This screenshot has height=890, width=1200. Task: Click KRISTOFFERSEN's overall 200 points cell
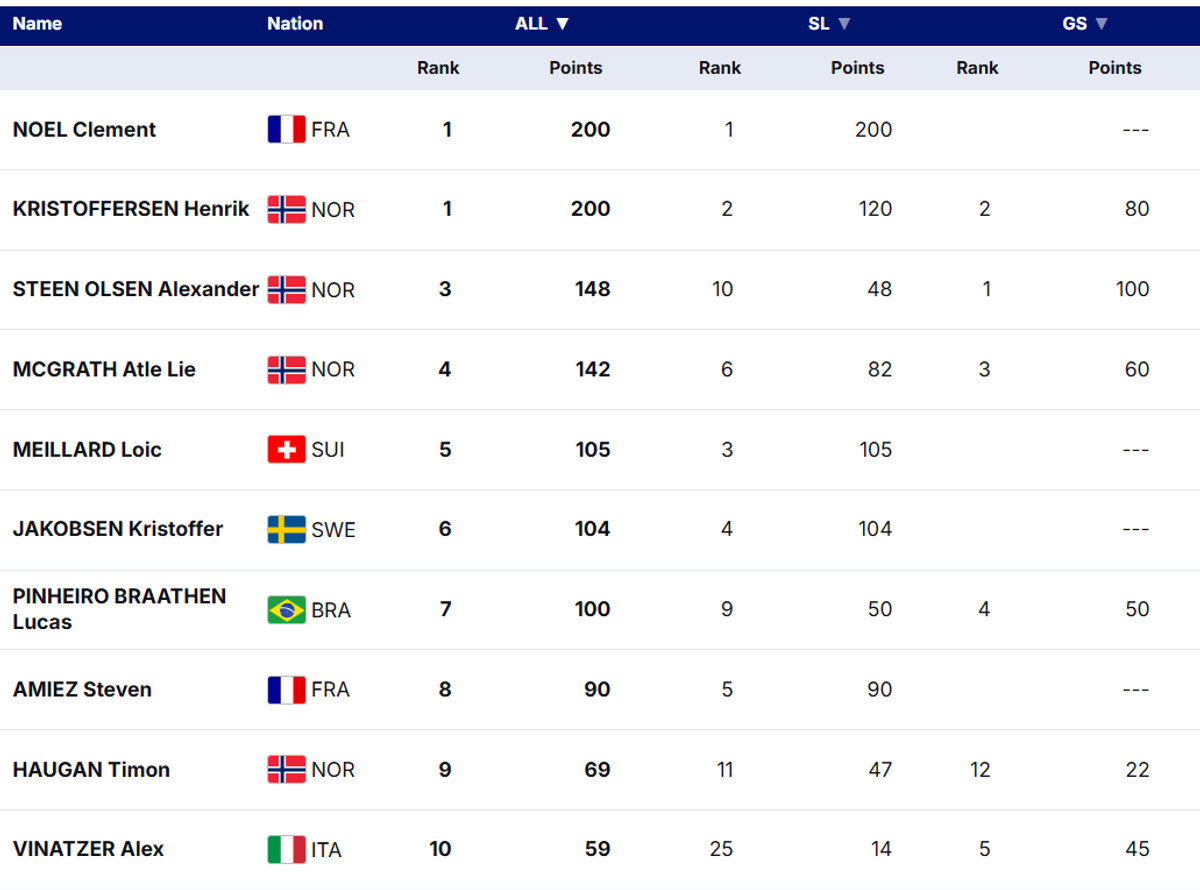click(x=590, y=209)
